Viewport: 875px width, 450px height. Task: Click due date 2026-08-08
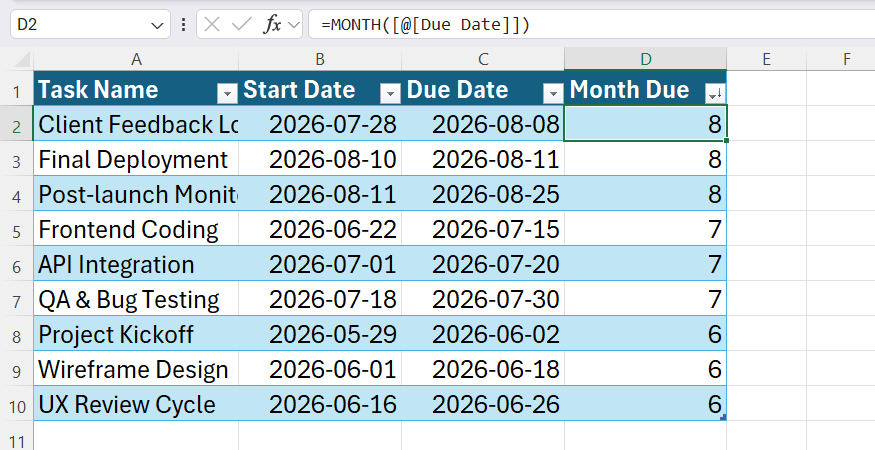[483, 123]
